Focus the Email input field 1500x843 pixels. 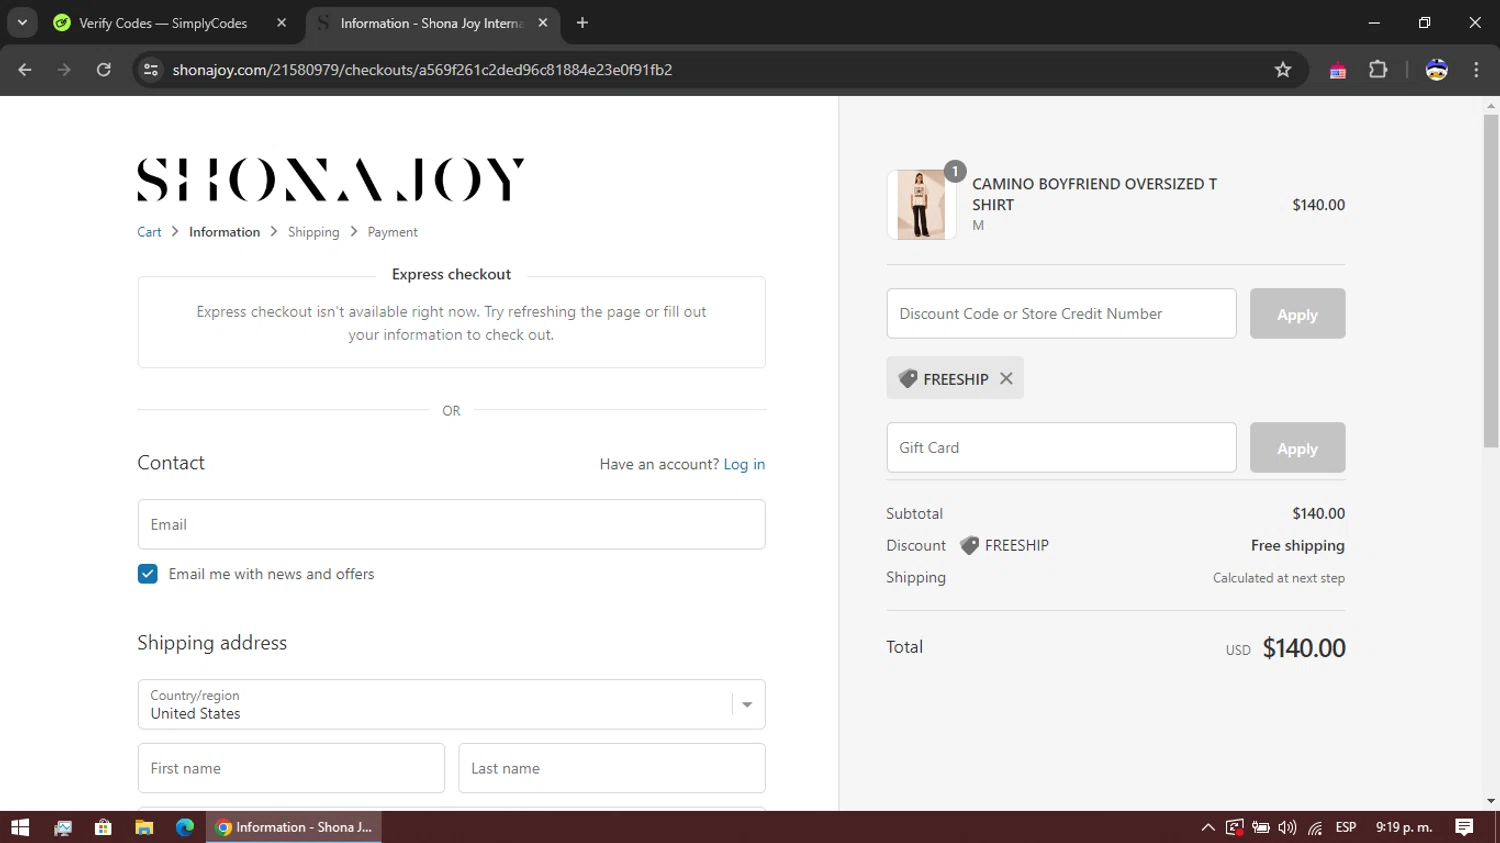(x=451, y=524)
